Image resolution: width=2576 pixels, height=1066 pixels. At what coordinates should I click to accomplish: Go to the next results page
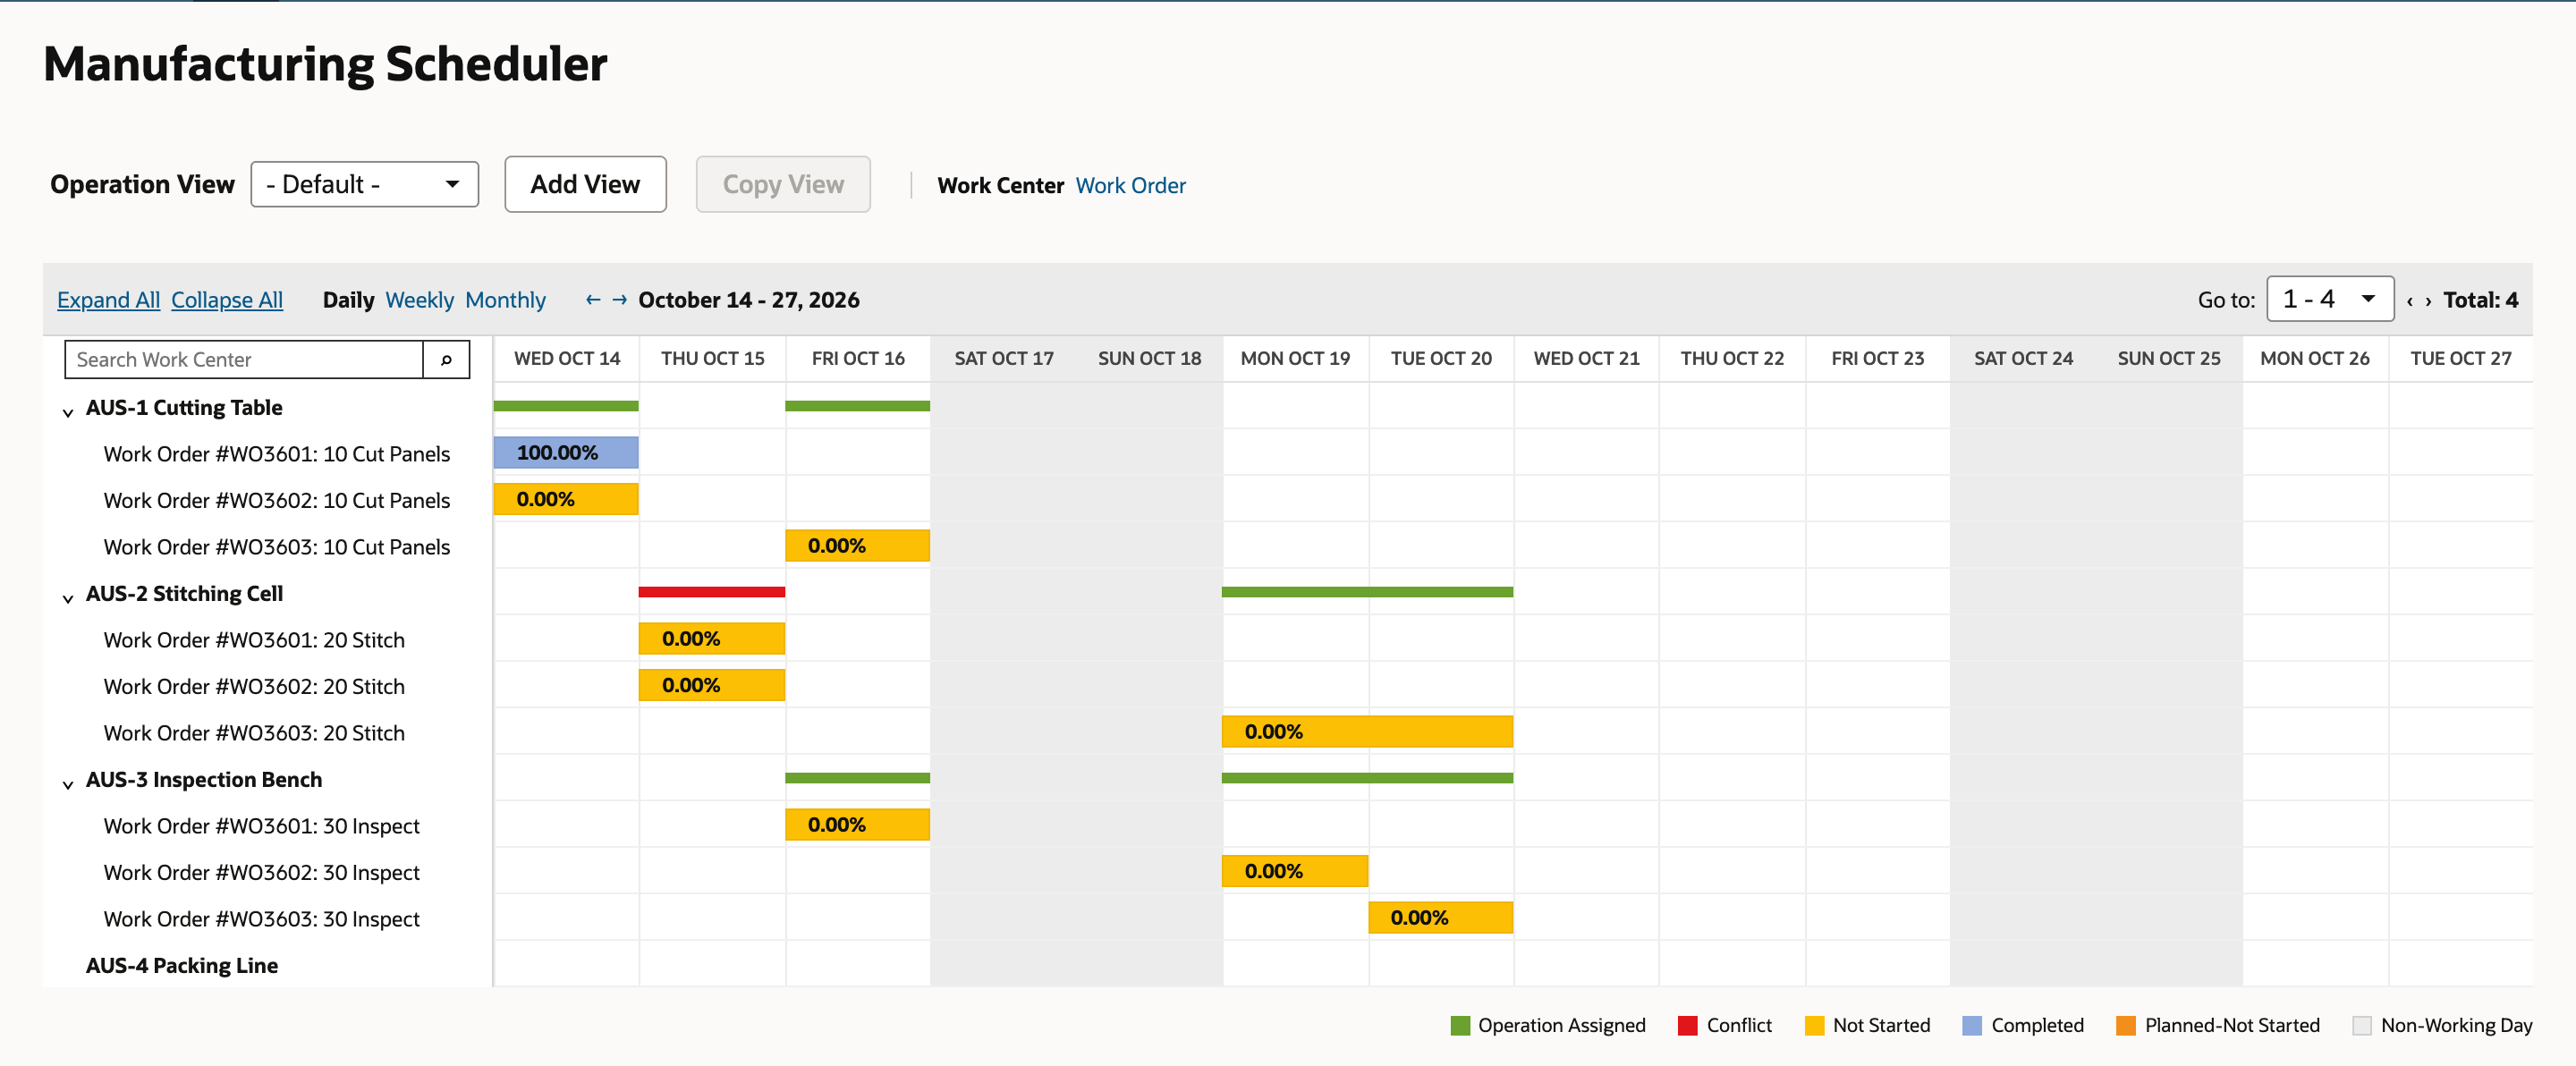coord(2428,301)
